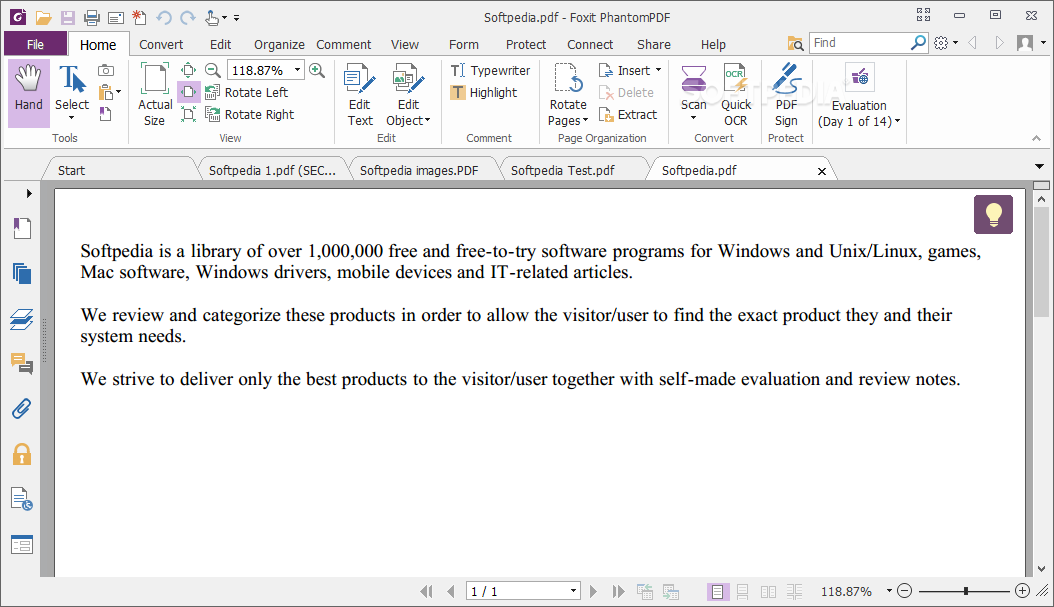Open search settings gear dropdown

[x=946, y=43]
